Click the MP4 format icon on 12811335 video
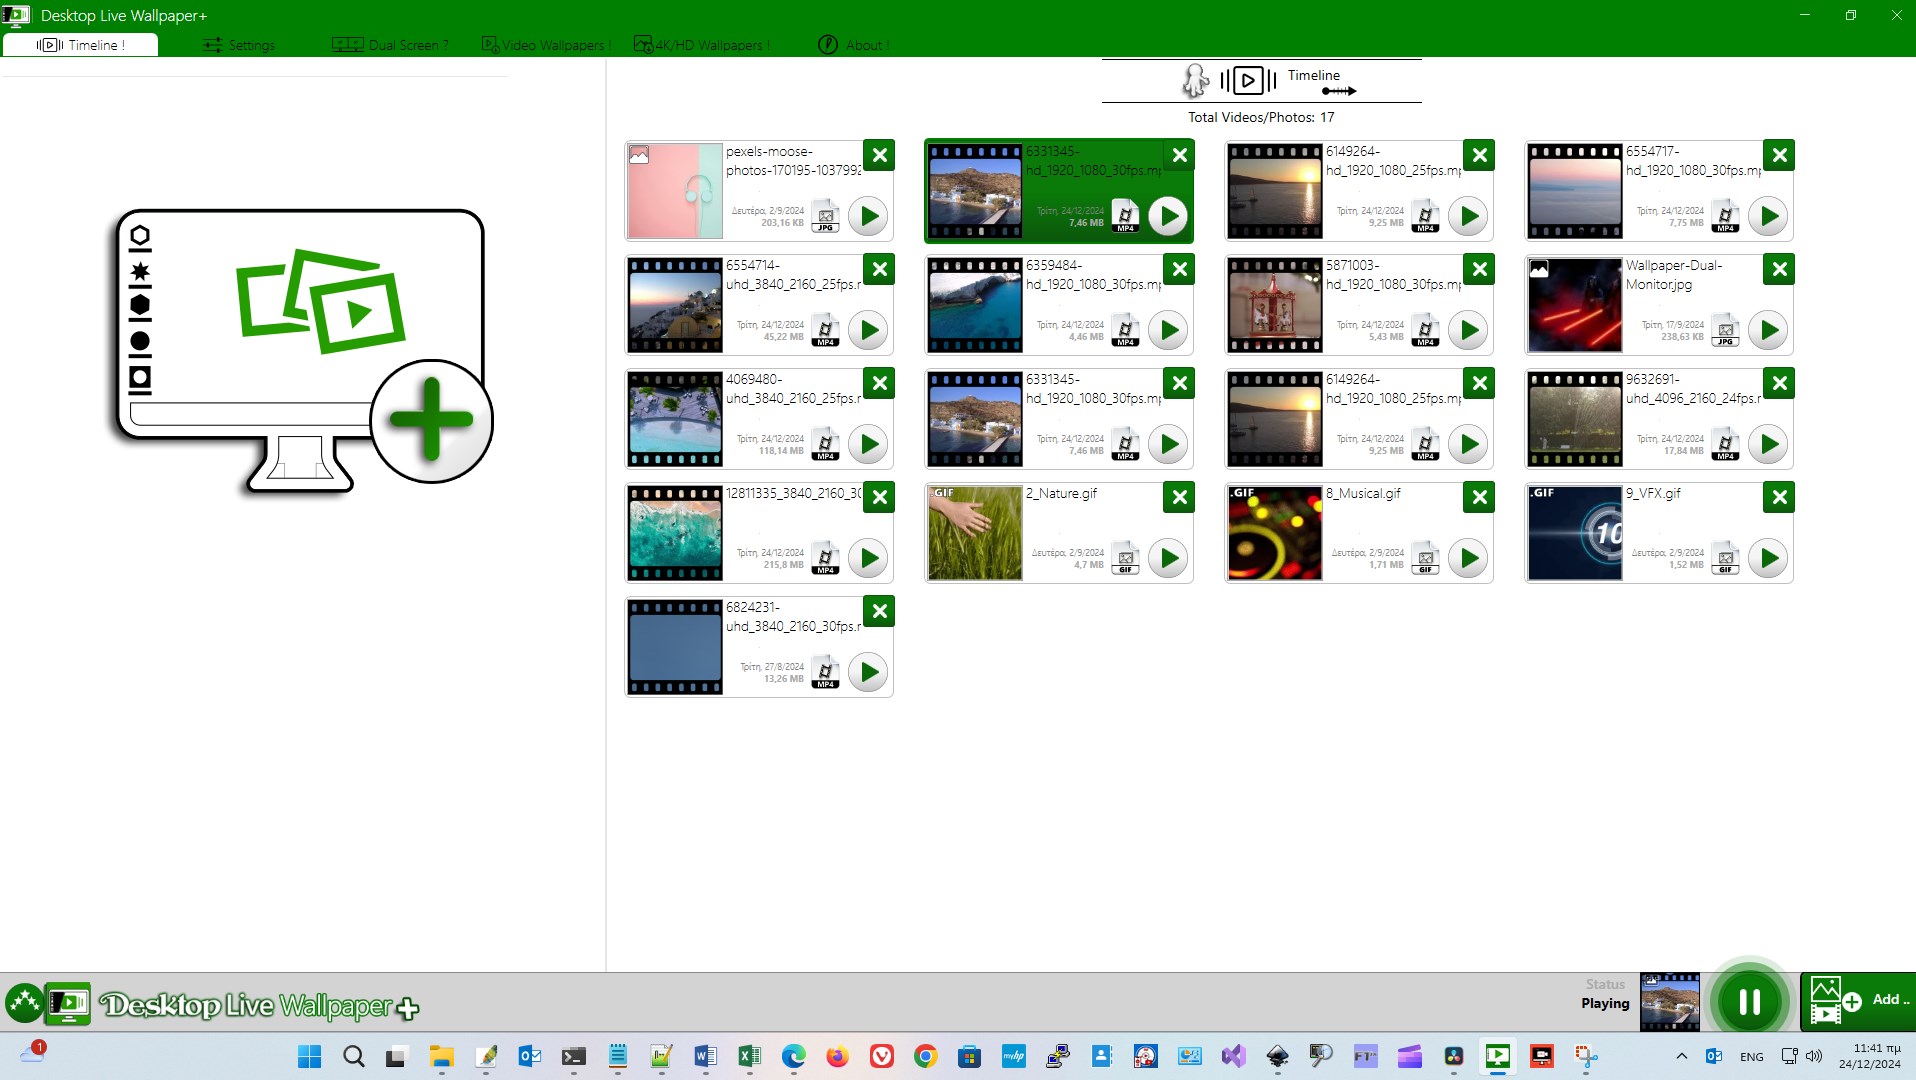 point(824,558)
